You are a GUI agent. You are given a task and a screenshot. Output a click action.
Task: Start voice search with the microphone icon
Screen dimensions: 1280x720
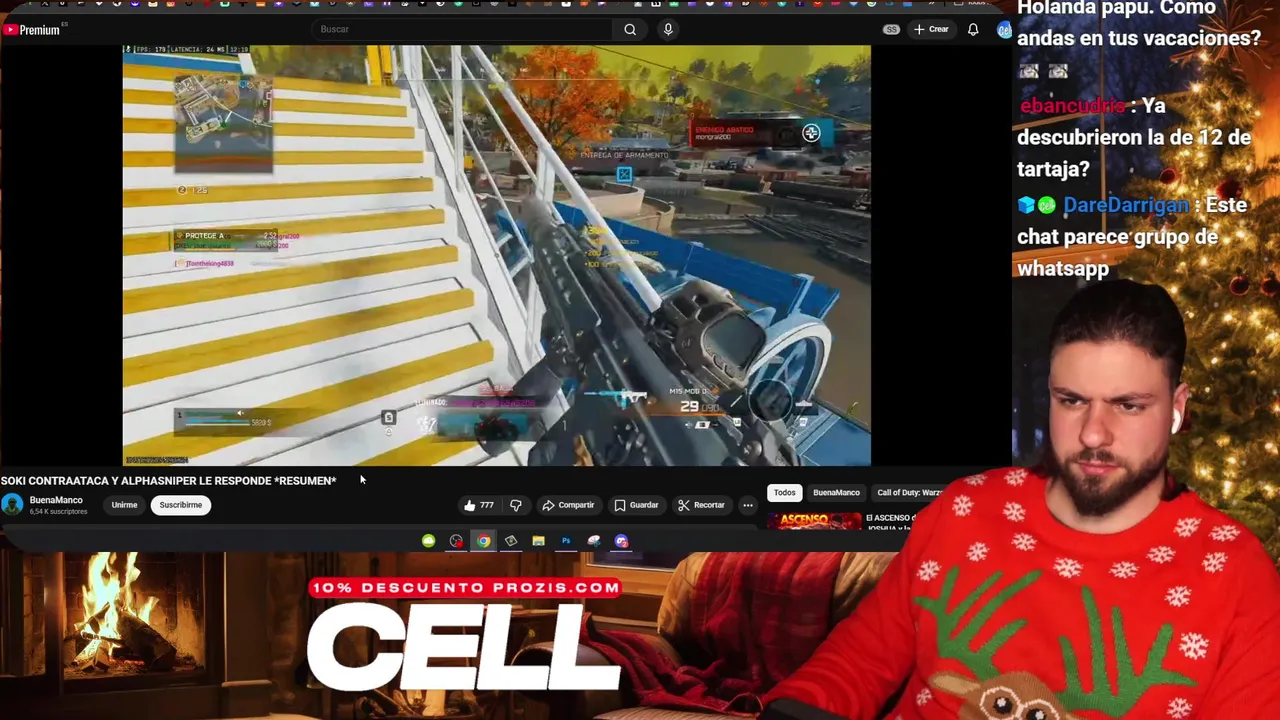click(x=668, y=29)
